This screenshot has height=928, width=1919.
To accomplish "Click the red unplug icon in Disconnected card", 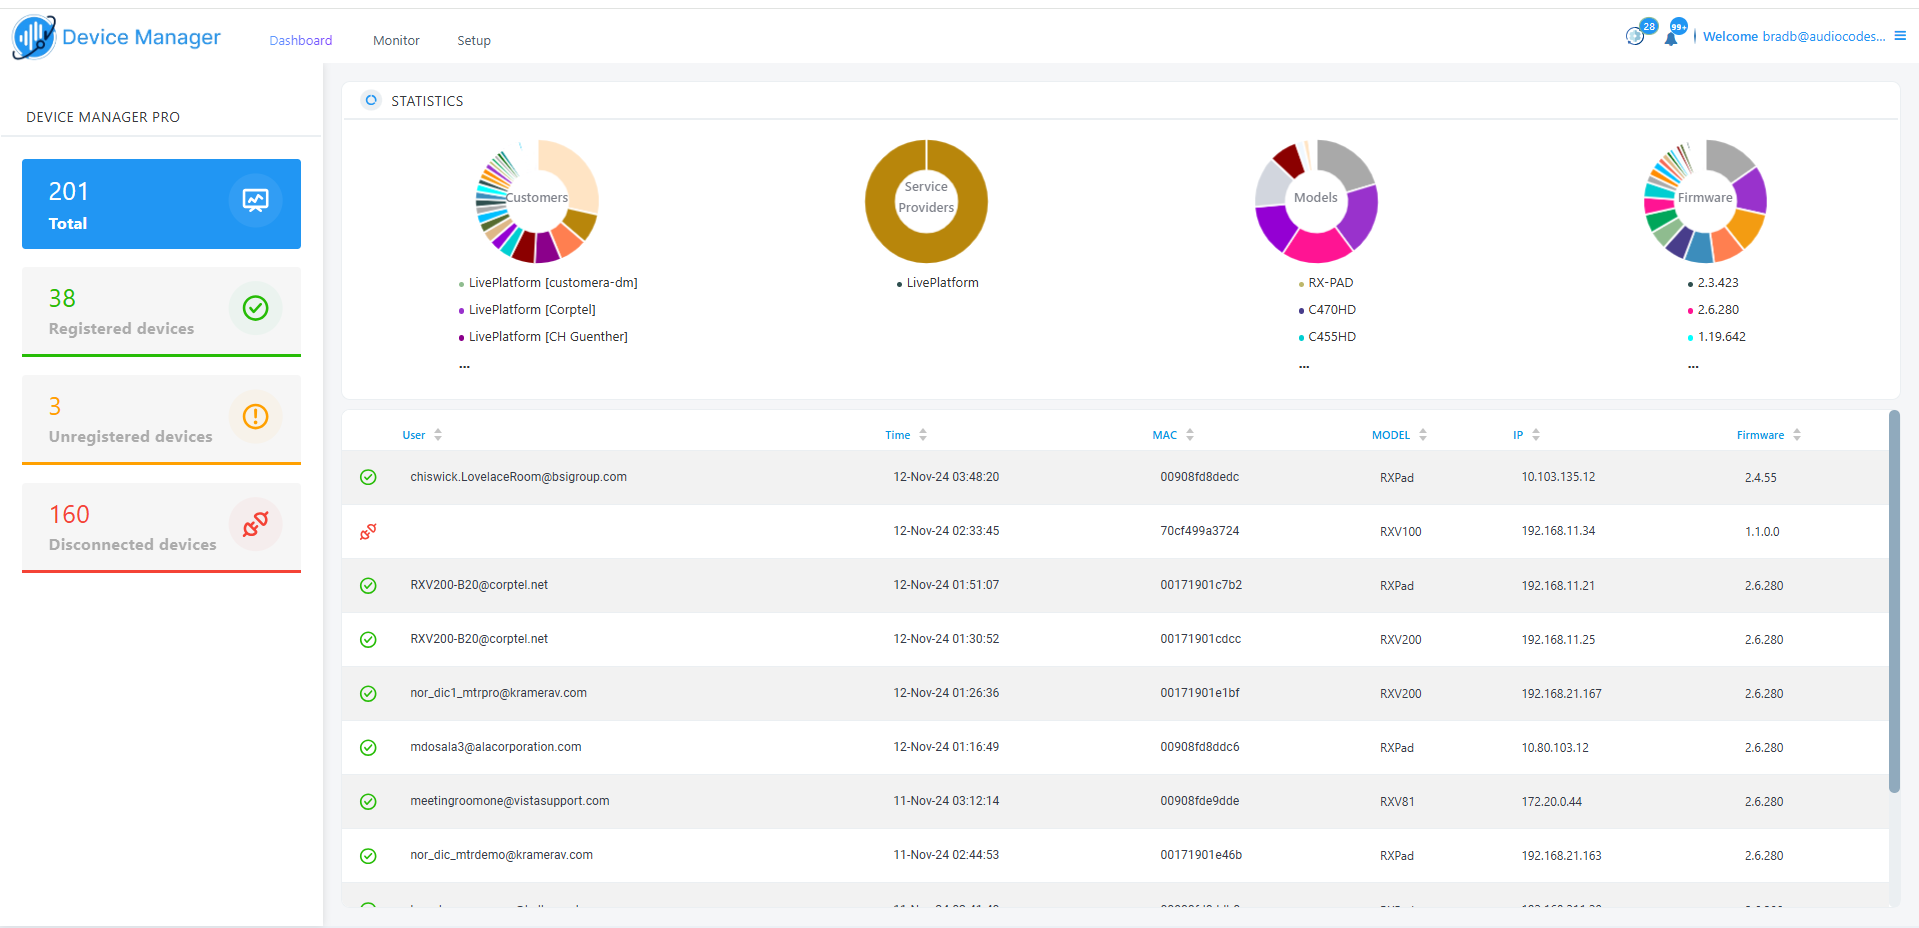I will tap(255, 524).
